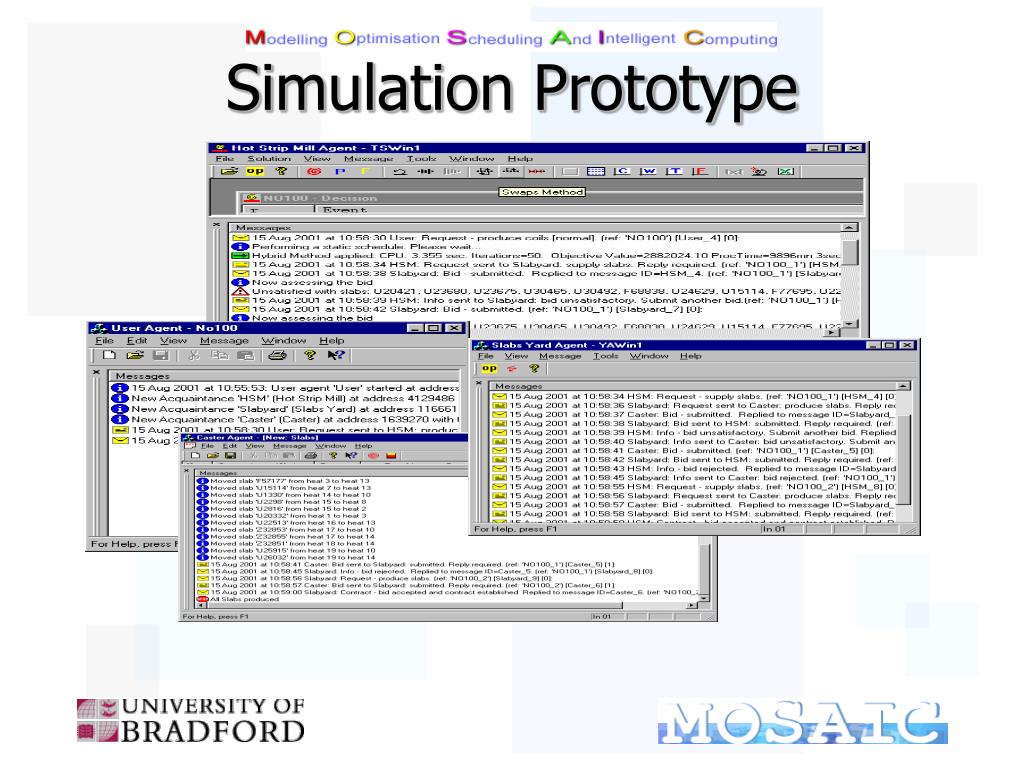This screenshot has width=1024, height=768.
Task: Click help icon in Slabs Yard Agent toolbar
Action: tap(534, 368)
